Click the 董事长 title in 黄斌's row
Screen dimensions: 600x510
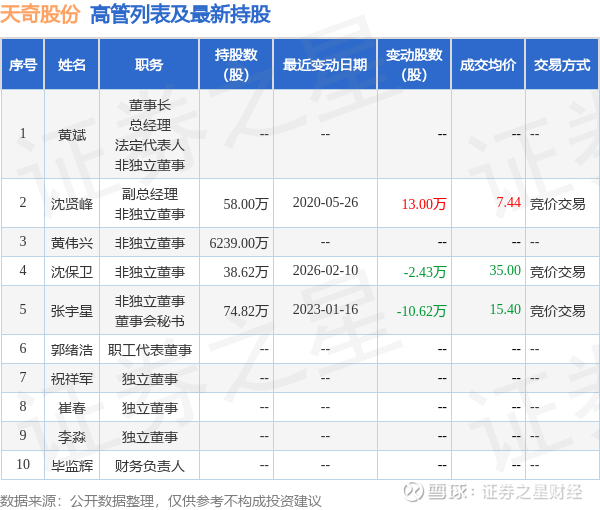click(x=150, y=105)
